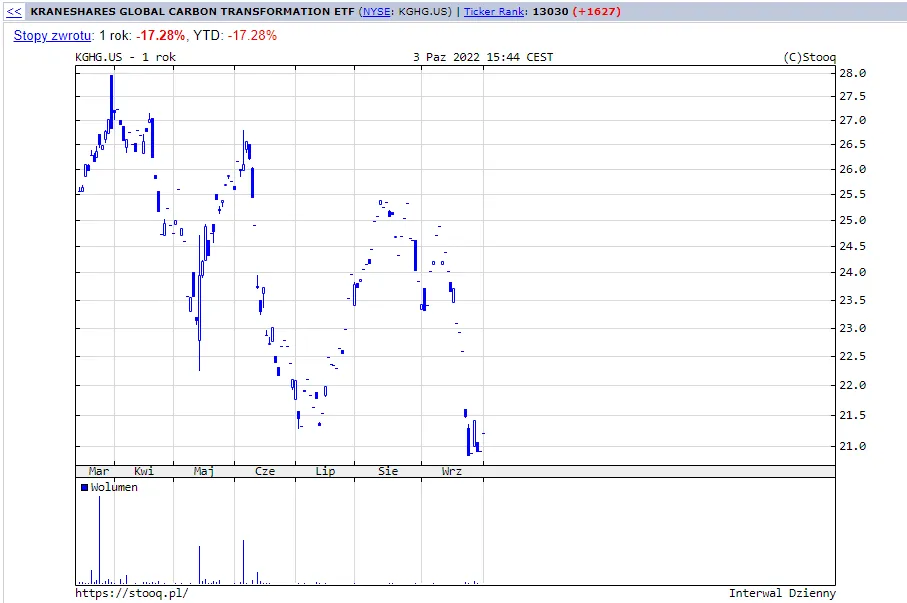Click the 24.5 price axis label
This screenshot has height=603, width=907.
[x=853, y=246]
